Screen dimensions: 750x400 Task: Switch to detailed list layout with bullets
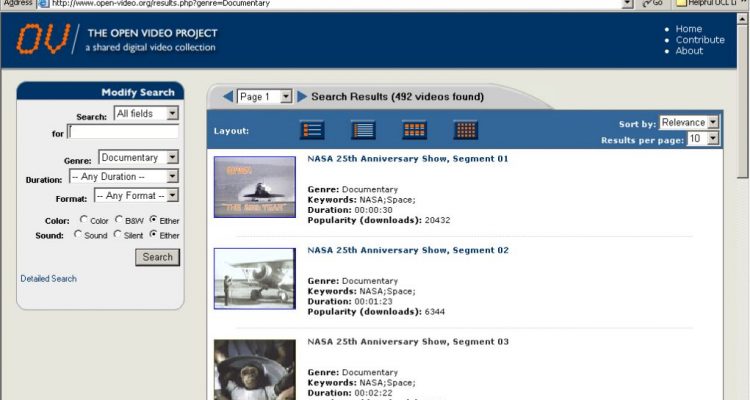pos(312,130)
